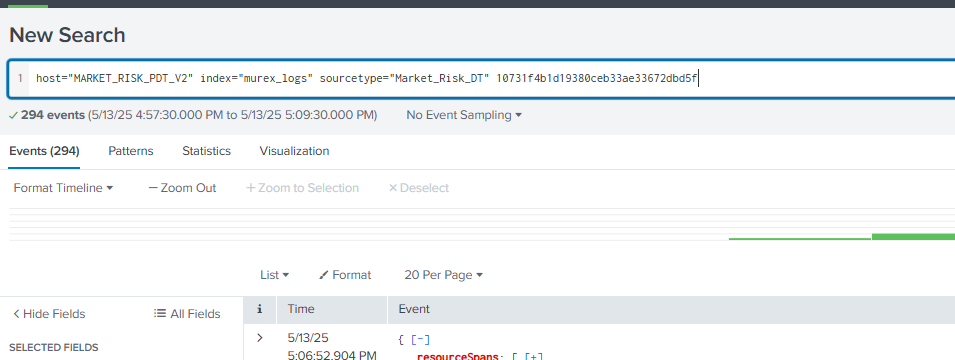Open the Visualization tab
Viewport: 955px width, 360px height.
pyautogui.click(x=294, y=151)
